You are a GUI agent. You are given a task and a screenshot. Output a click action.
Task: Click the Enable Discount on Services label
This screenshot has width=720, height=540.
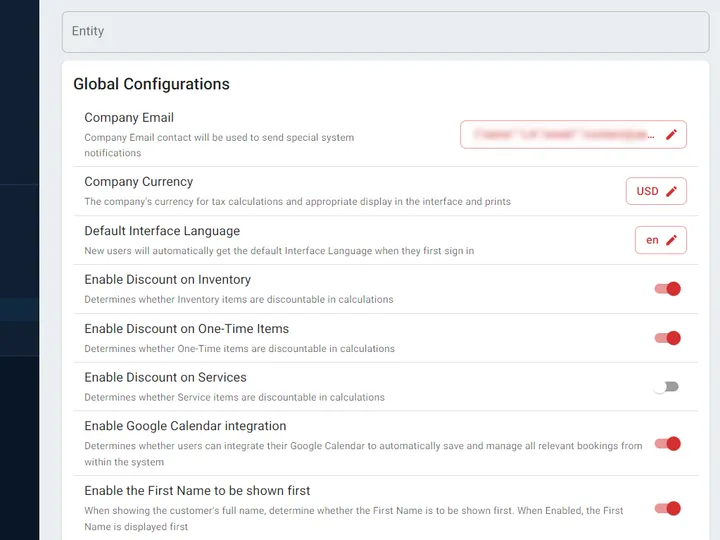pos(165,377)
